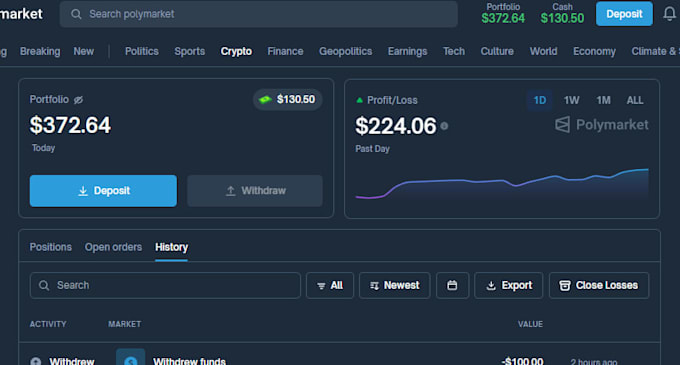Click the 2 hours ago timestamp
This screenshot has width=680, height=365.
pos(594,362)
